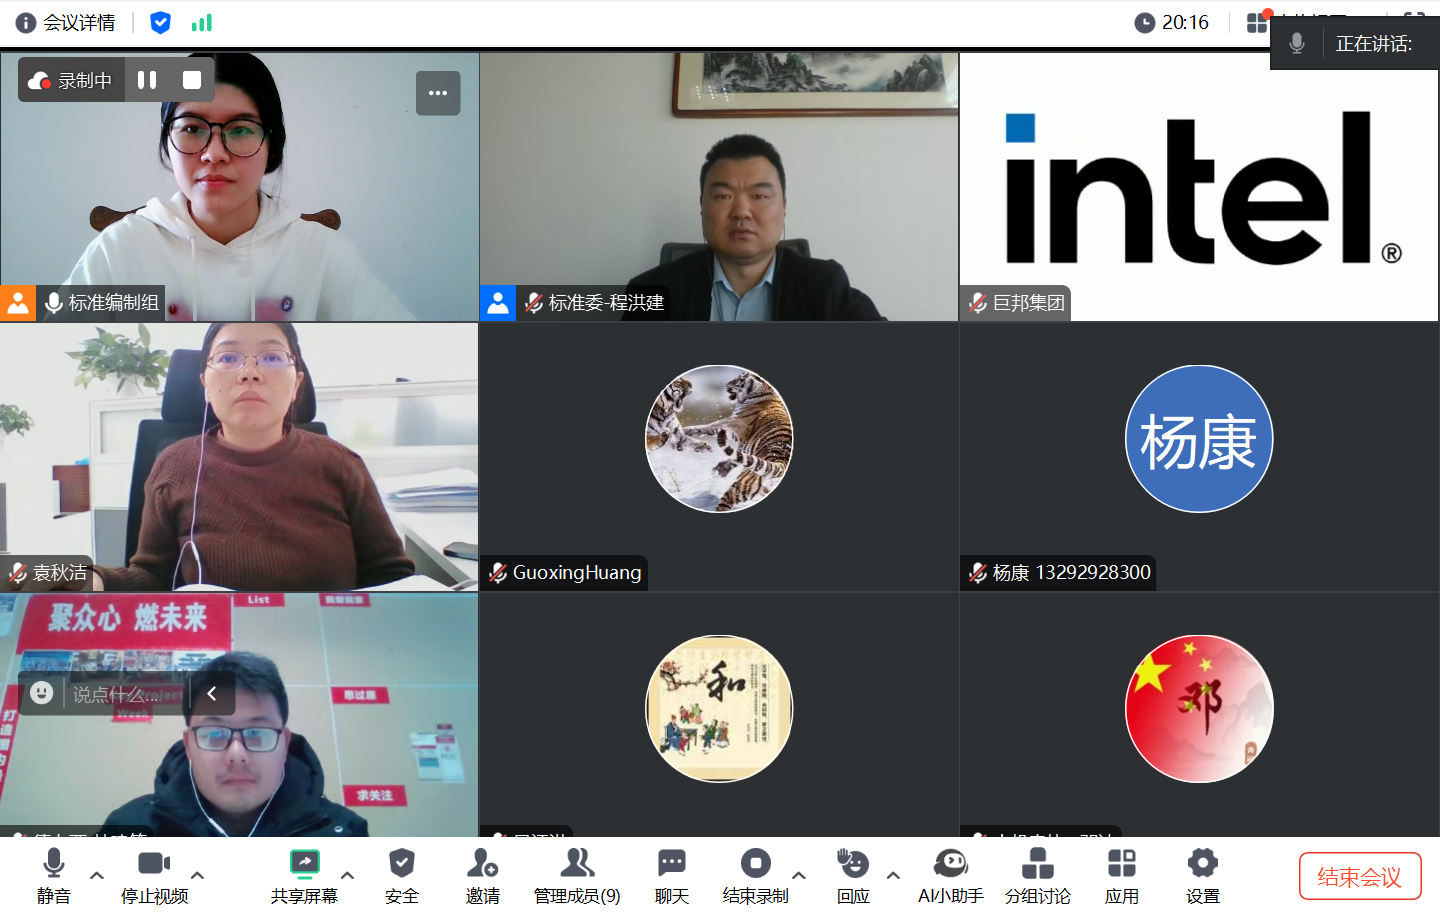Pause the recording in progress

pos(147,80)
